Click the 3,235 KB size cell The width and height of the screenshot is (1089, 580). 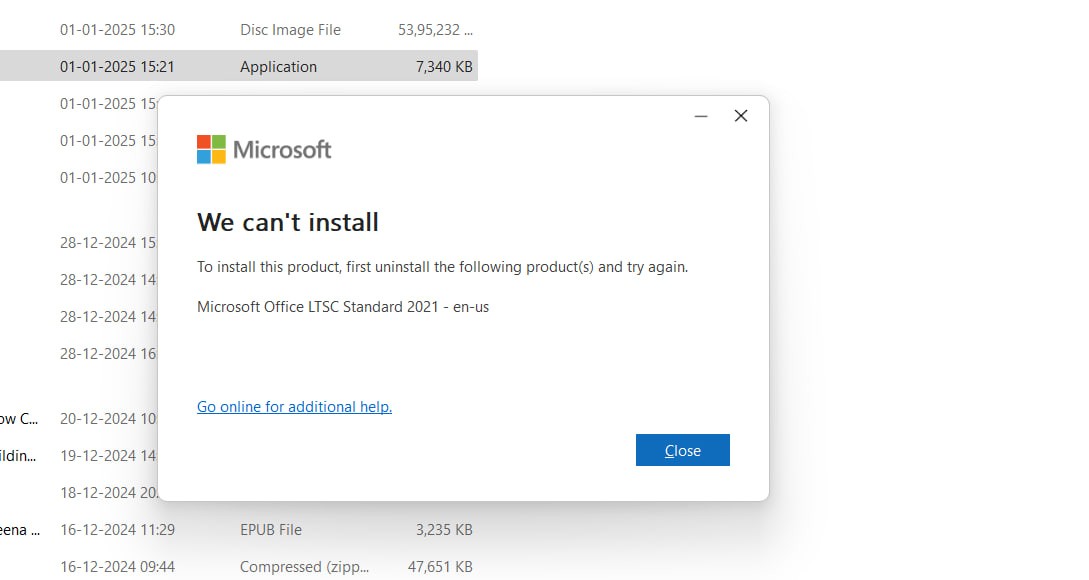[x=444, y=530]
